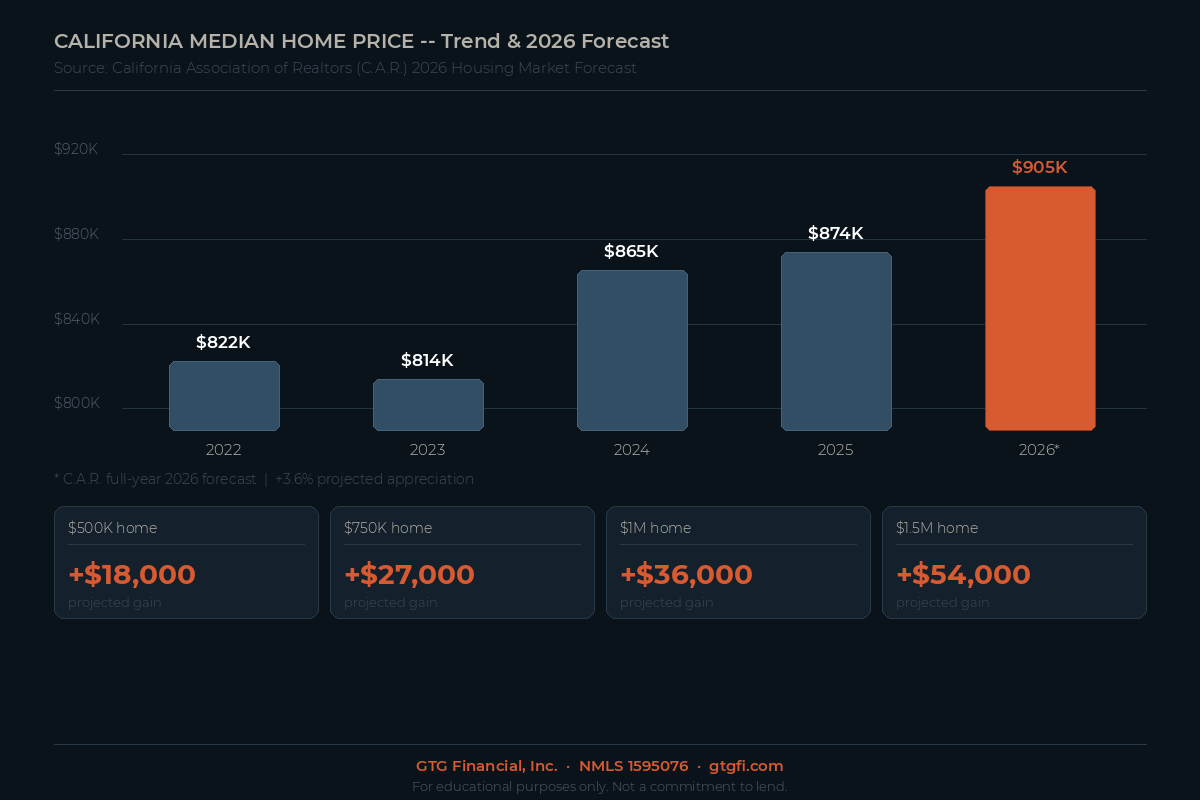Open the $750K home gain card

(462, 562)
